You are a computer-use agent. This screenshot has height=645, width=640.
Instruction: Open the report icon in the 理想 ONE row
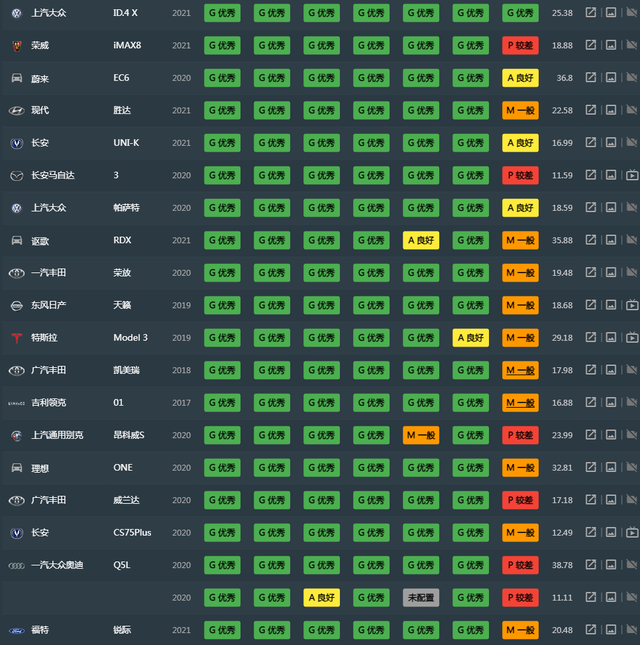(x=591, y=467)
